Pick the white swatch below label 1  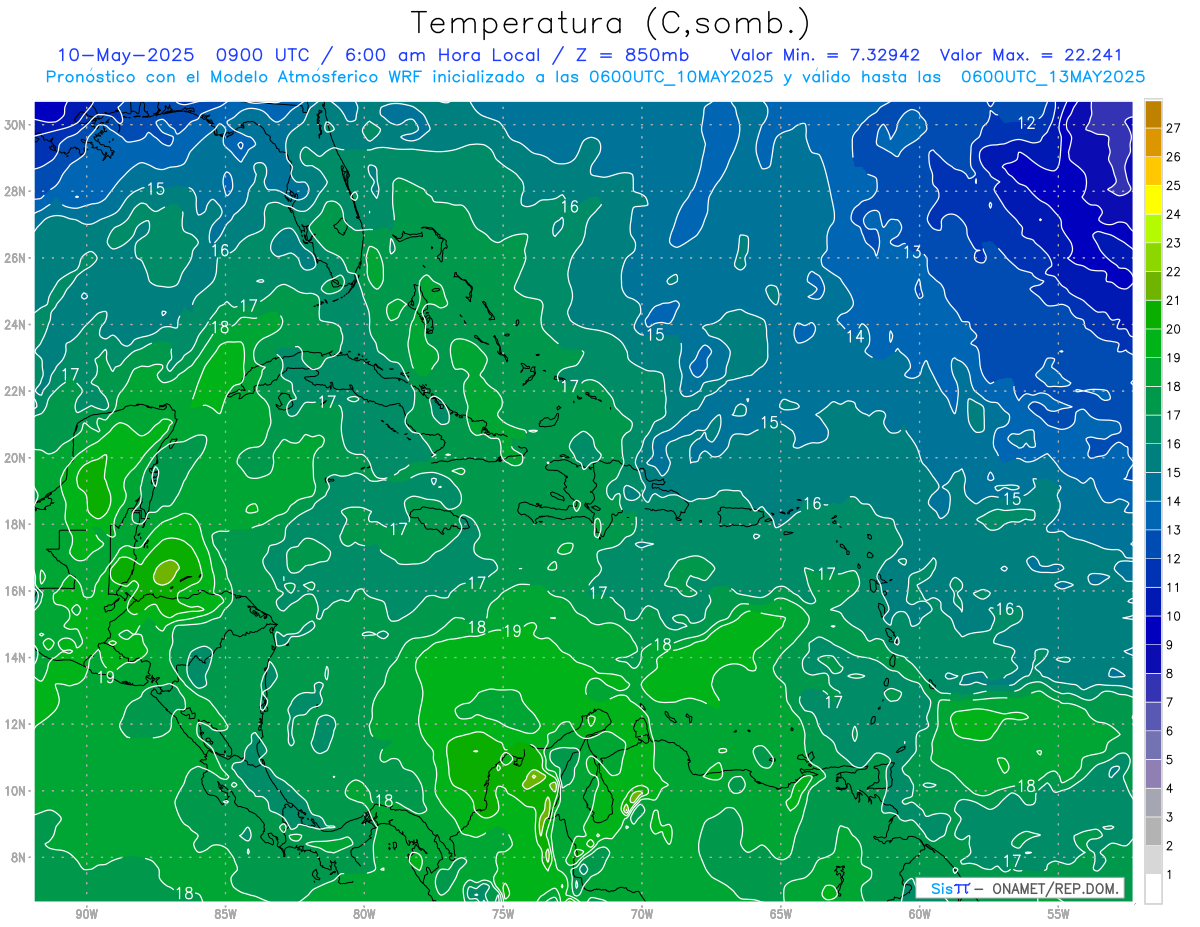click(x=1153, y=889)
